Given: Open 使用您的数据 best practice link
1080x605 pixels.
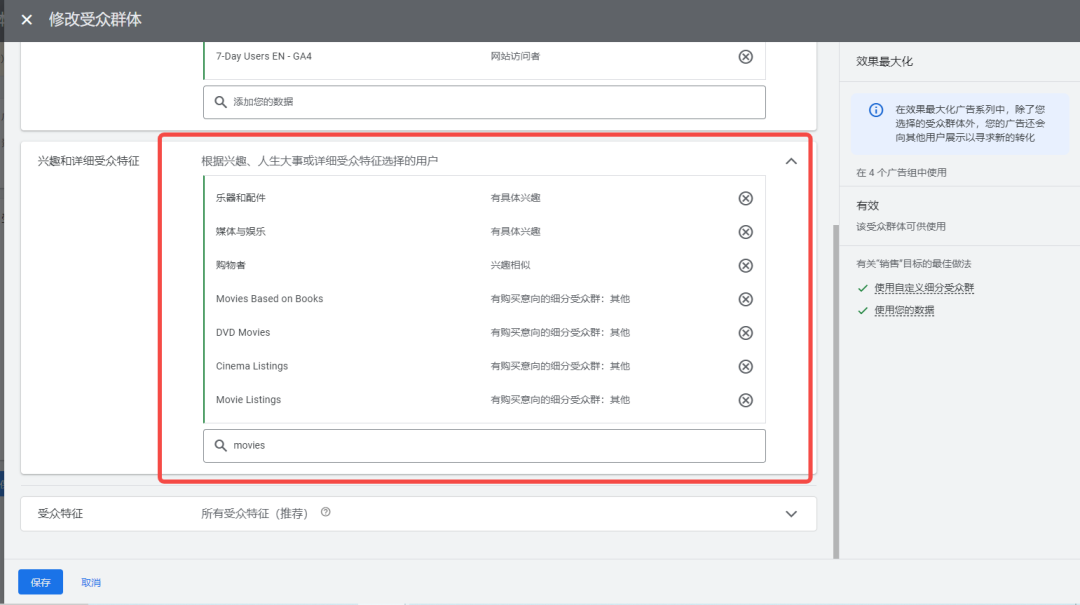Looking at the screenshot, I should [x=904, y=311].
